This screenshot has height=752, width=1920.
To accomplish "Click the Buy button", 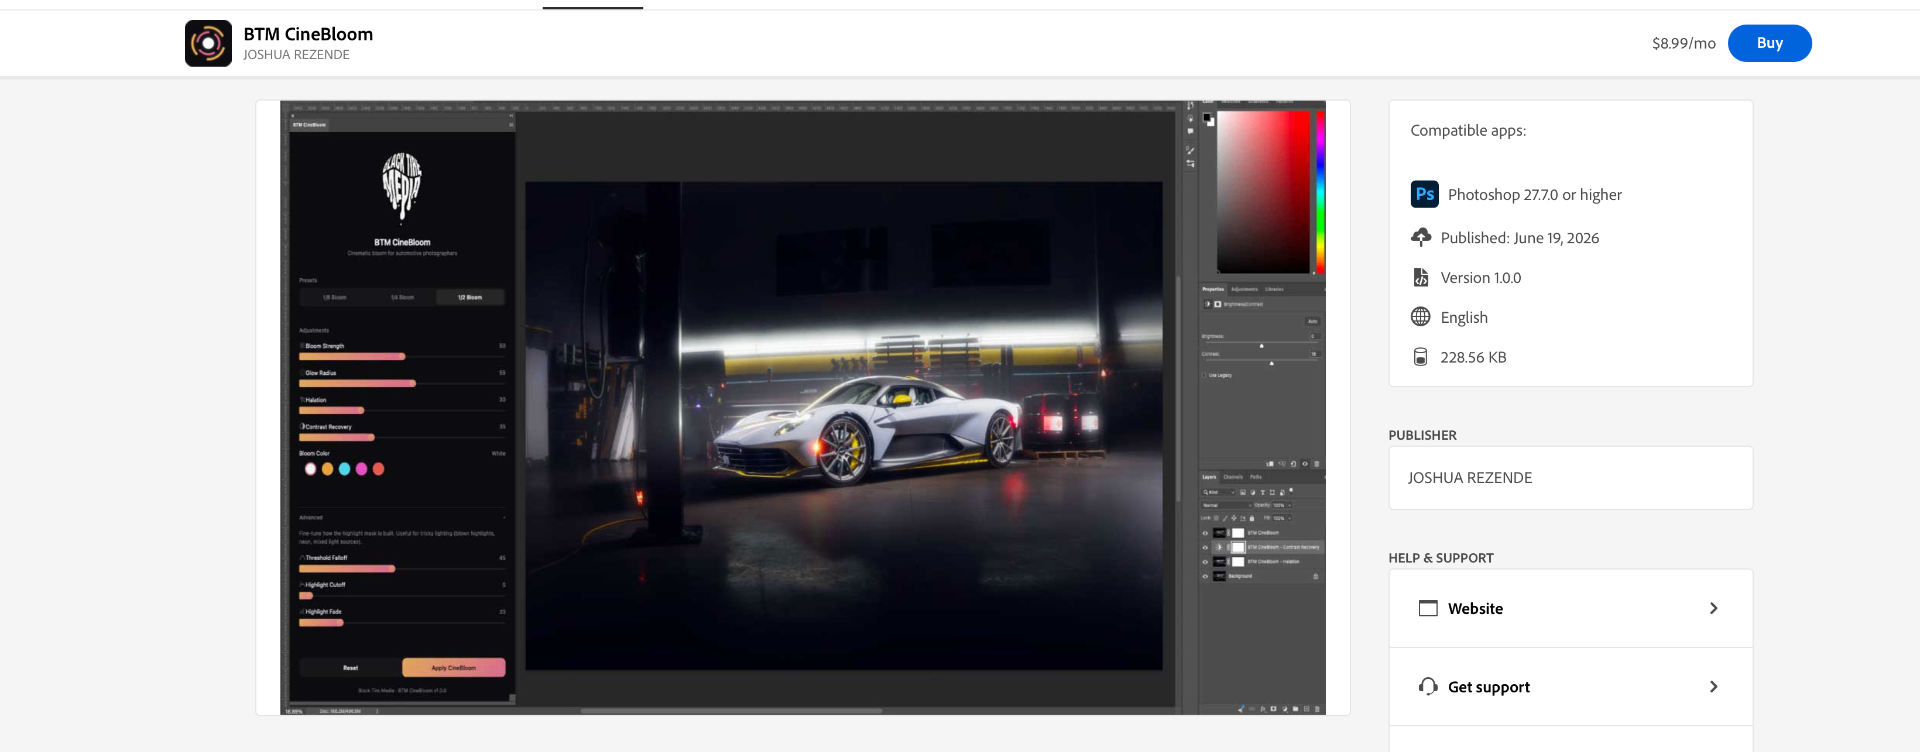I will pyautogui.click(x=1769, y=43).
